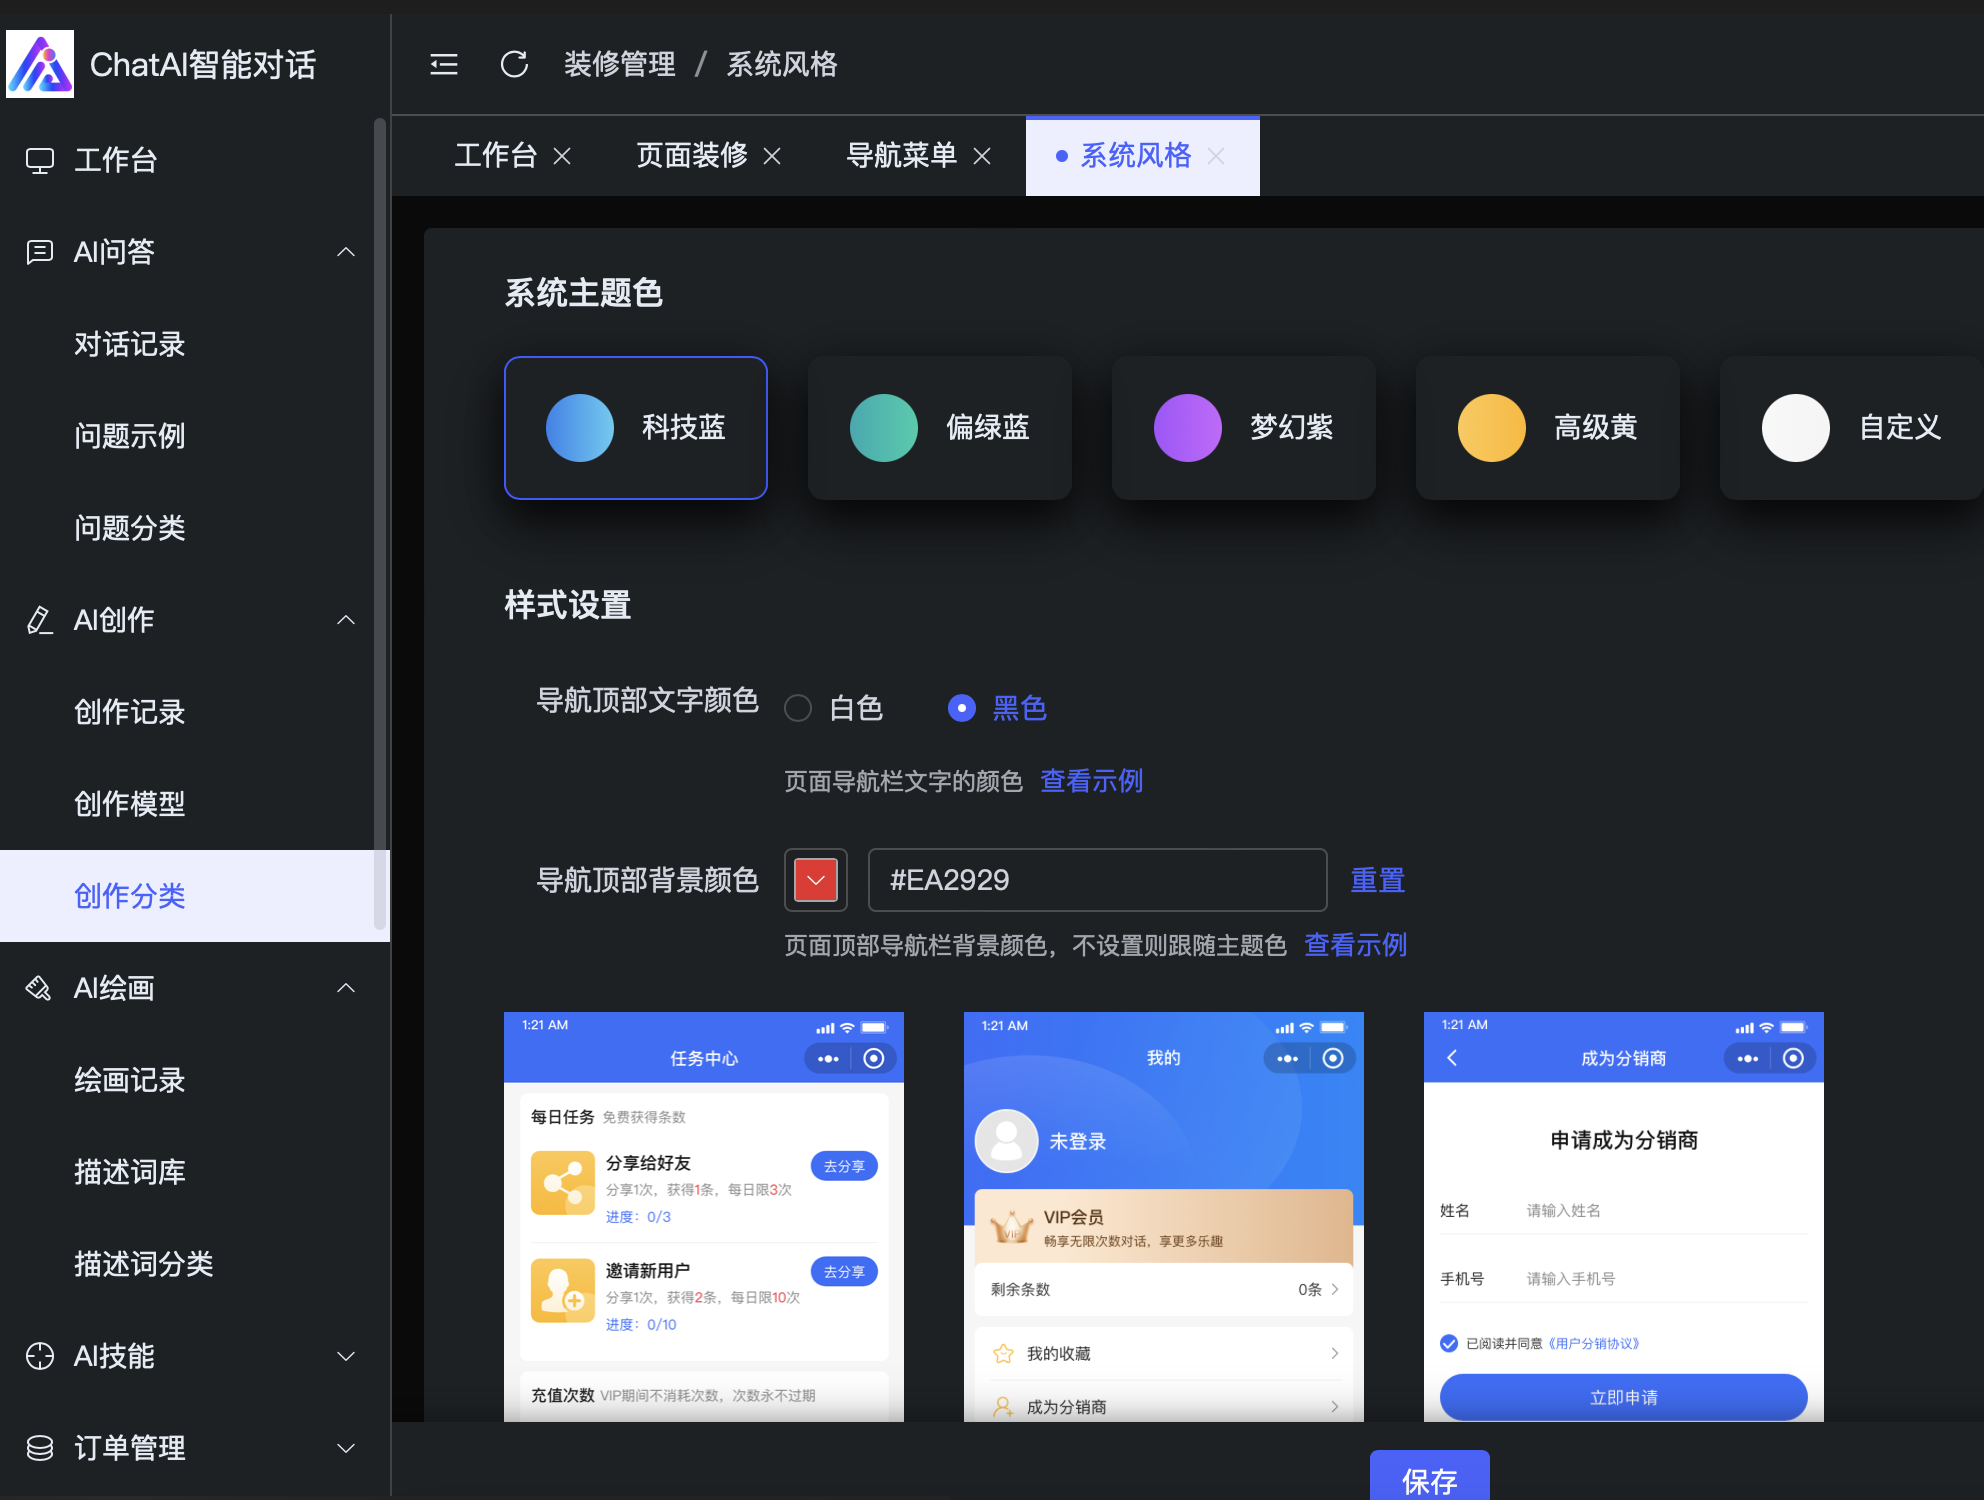The image size is (1984, 1500).
Task: Select 白色 radio for nav text color
Action: [x=798, y=708]
